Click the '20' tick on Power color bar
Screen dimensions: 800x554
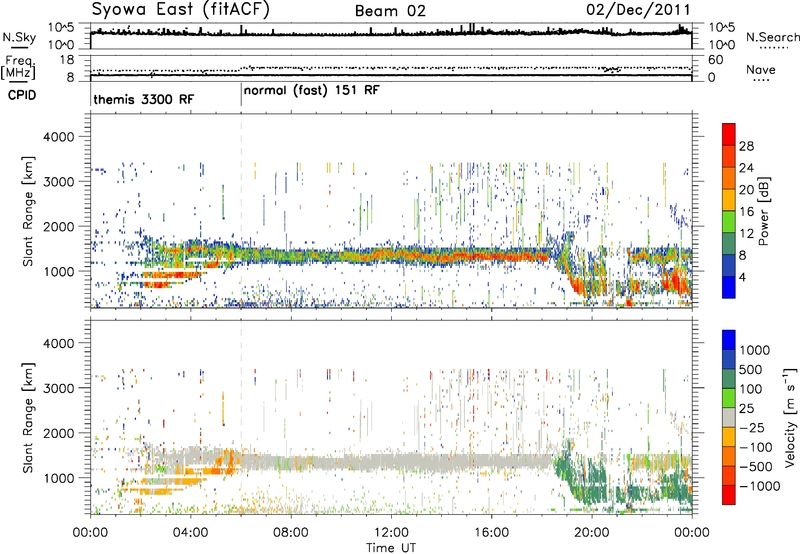(x=746, y=190)
